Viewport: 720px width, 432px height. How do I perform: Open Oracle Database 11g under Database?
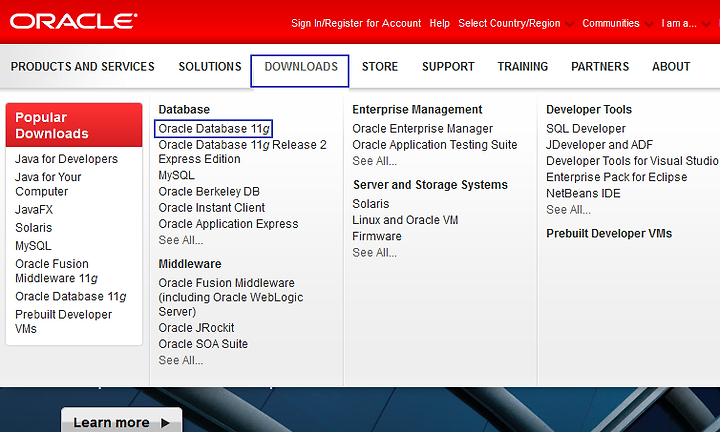point(214,129)
